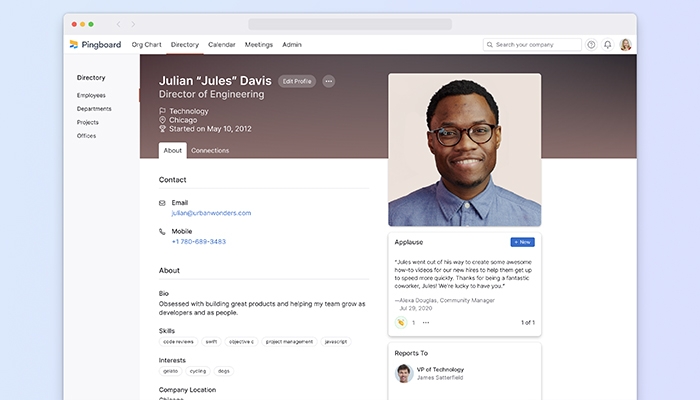Image resolution: width=700 pixels, height=400 pixels.
Task: Click the browser address bar
Action: [x=350, y=24]
